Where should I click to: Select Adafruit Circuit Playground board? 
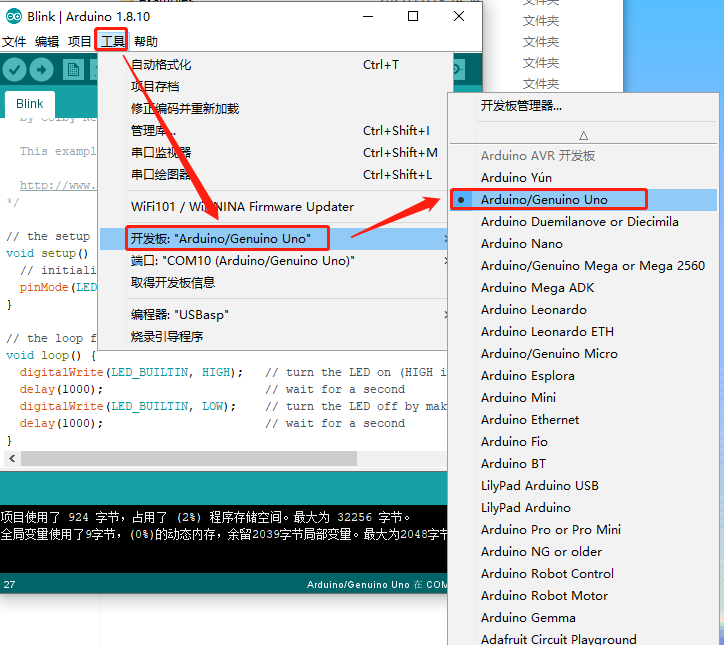click(584, 639)
